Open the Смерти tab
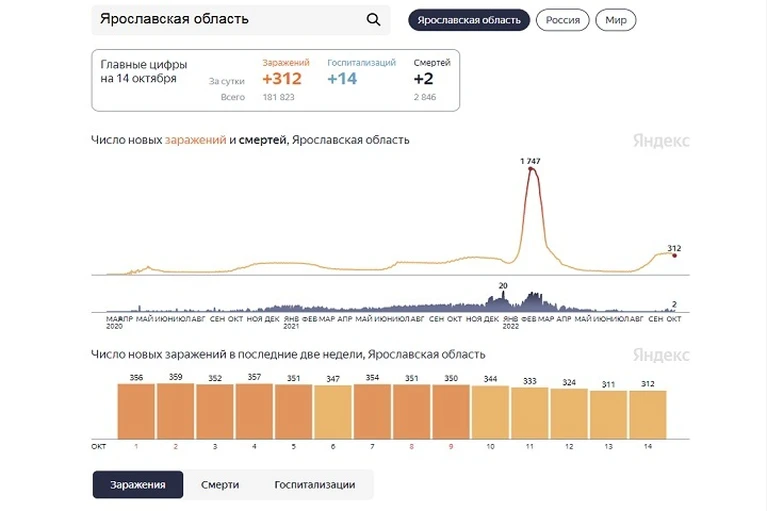This screenshot has width=767, height=511. (220, 485)
